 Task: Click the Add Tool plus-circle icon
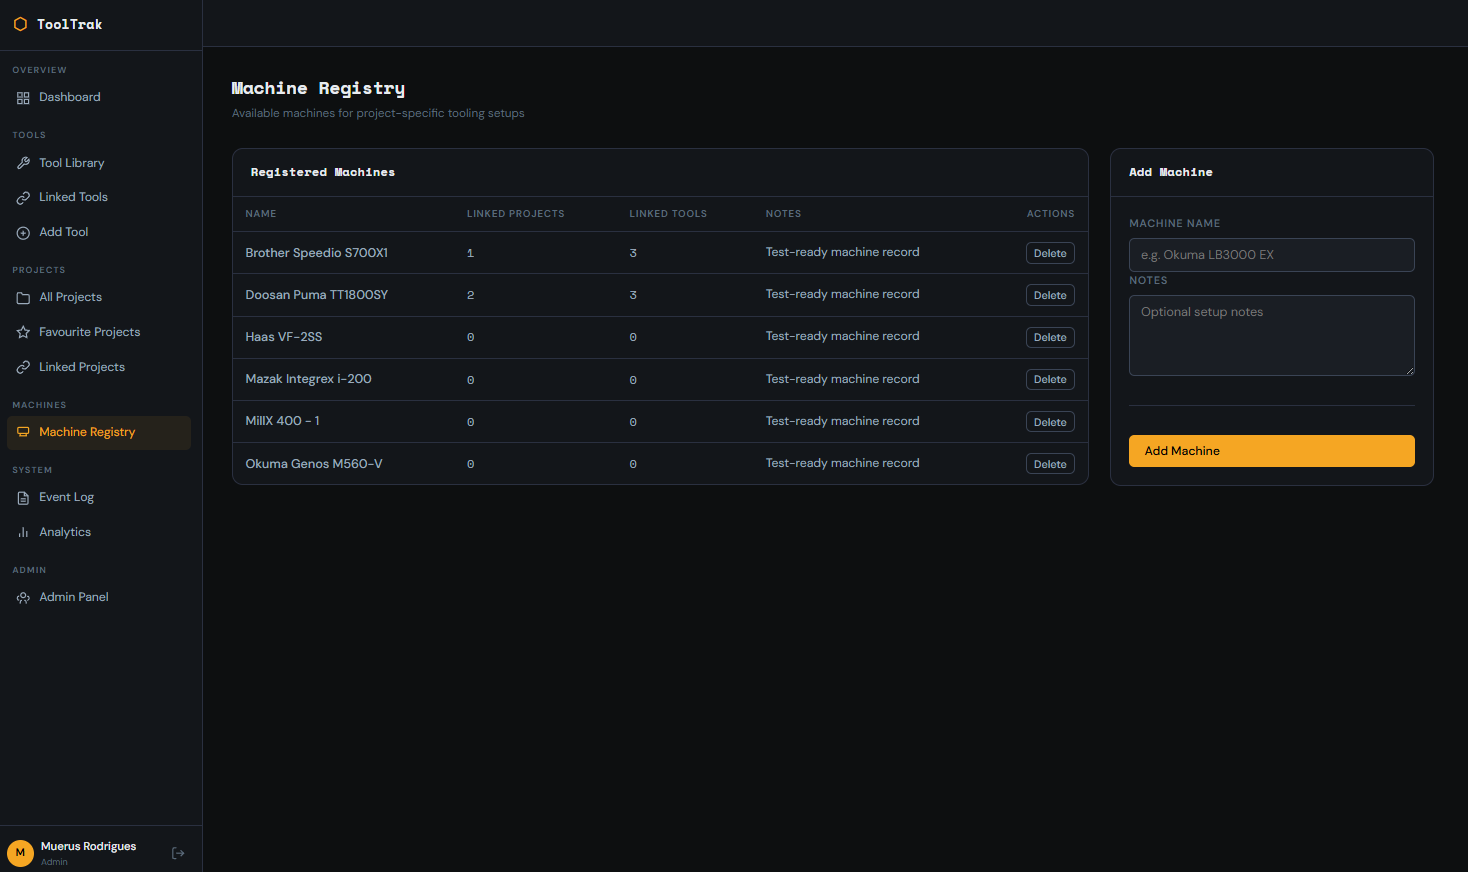coord(23,233)
